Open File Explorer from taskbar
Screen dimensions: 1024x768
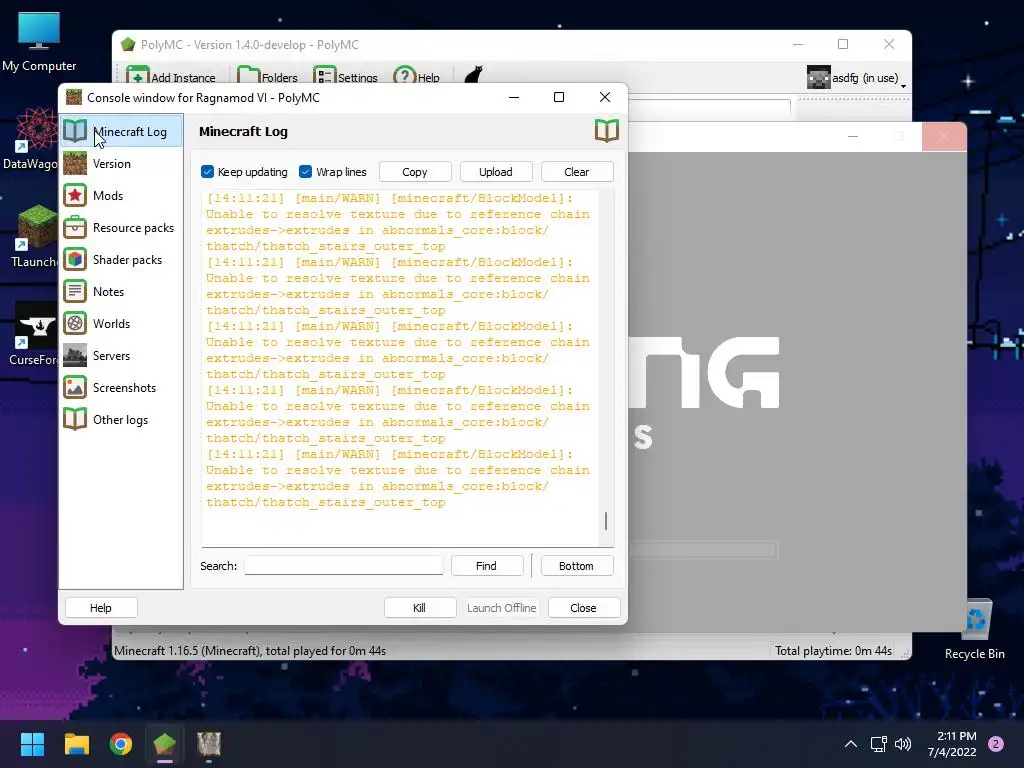click(x=76, y=744)
